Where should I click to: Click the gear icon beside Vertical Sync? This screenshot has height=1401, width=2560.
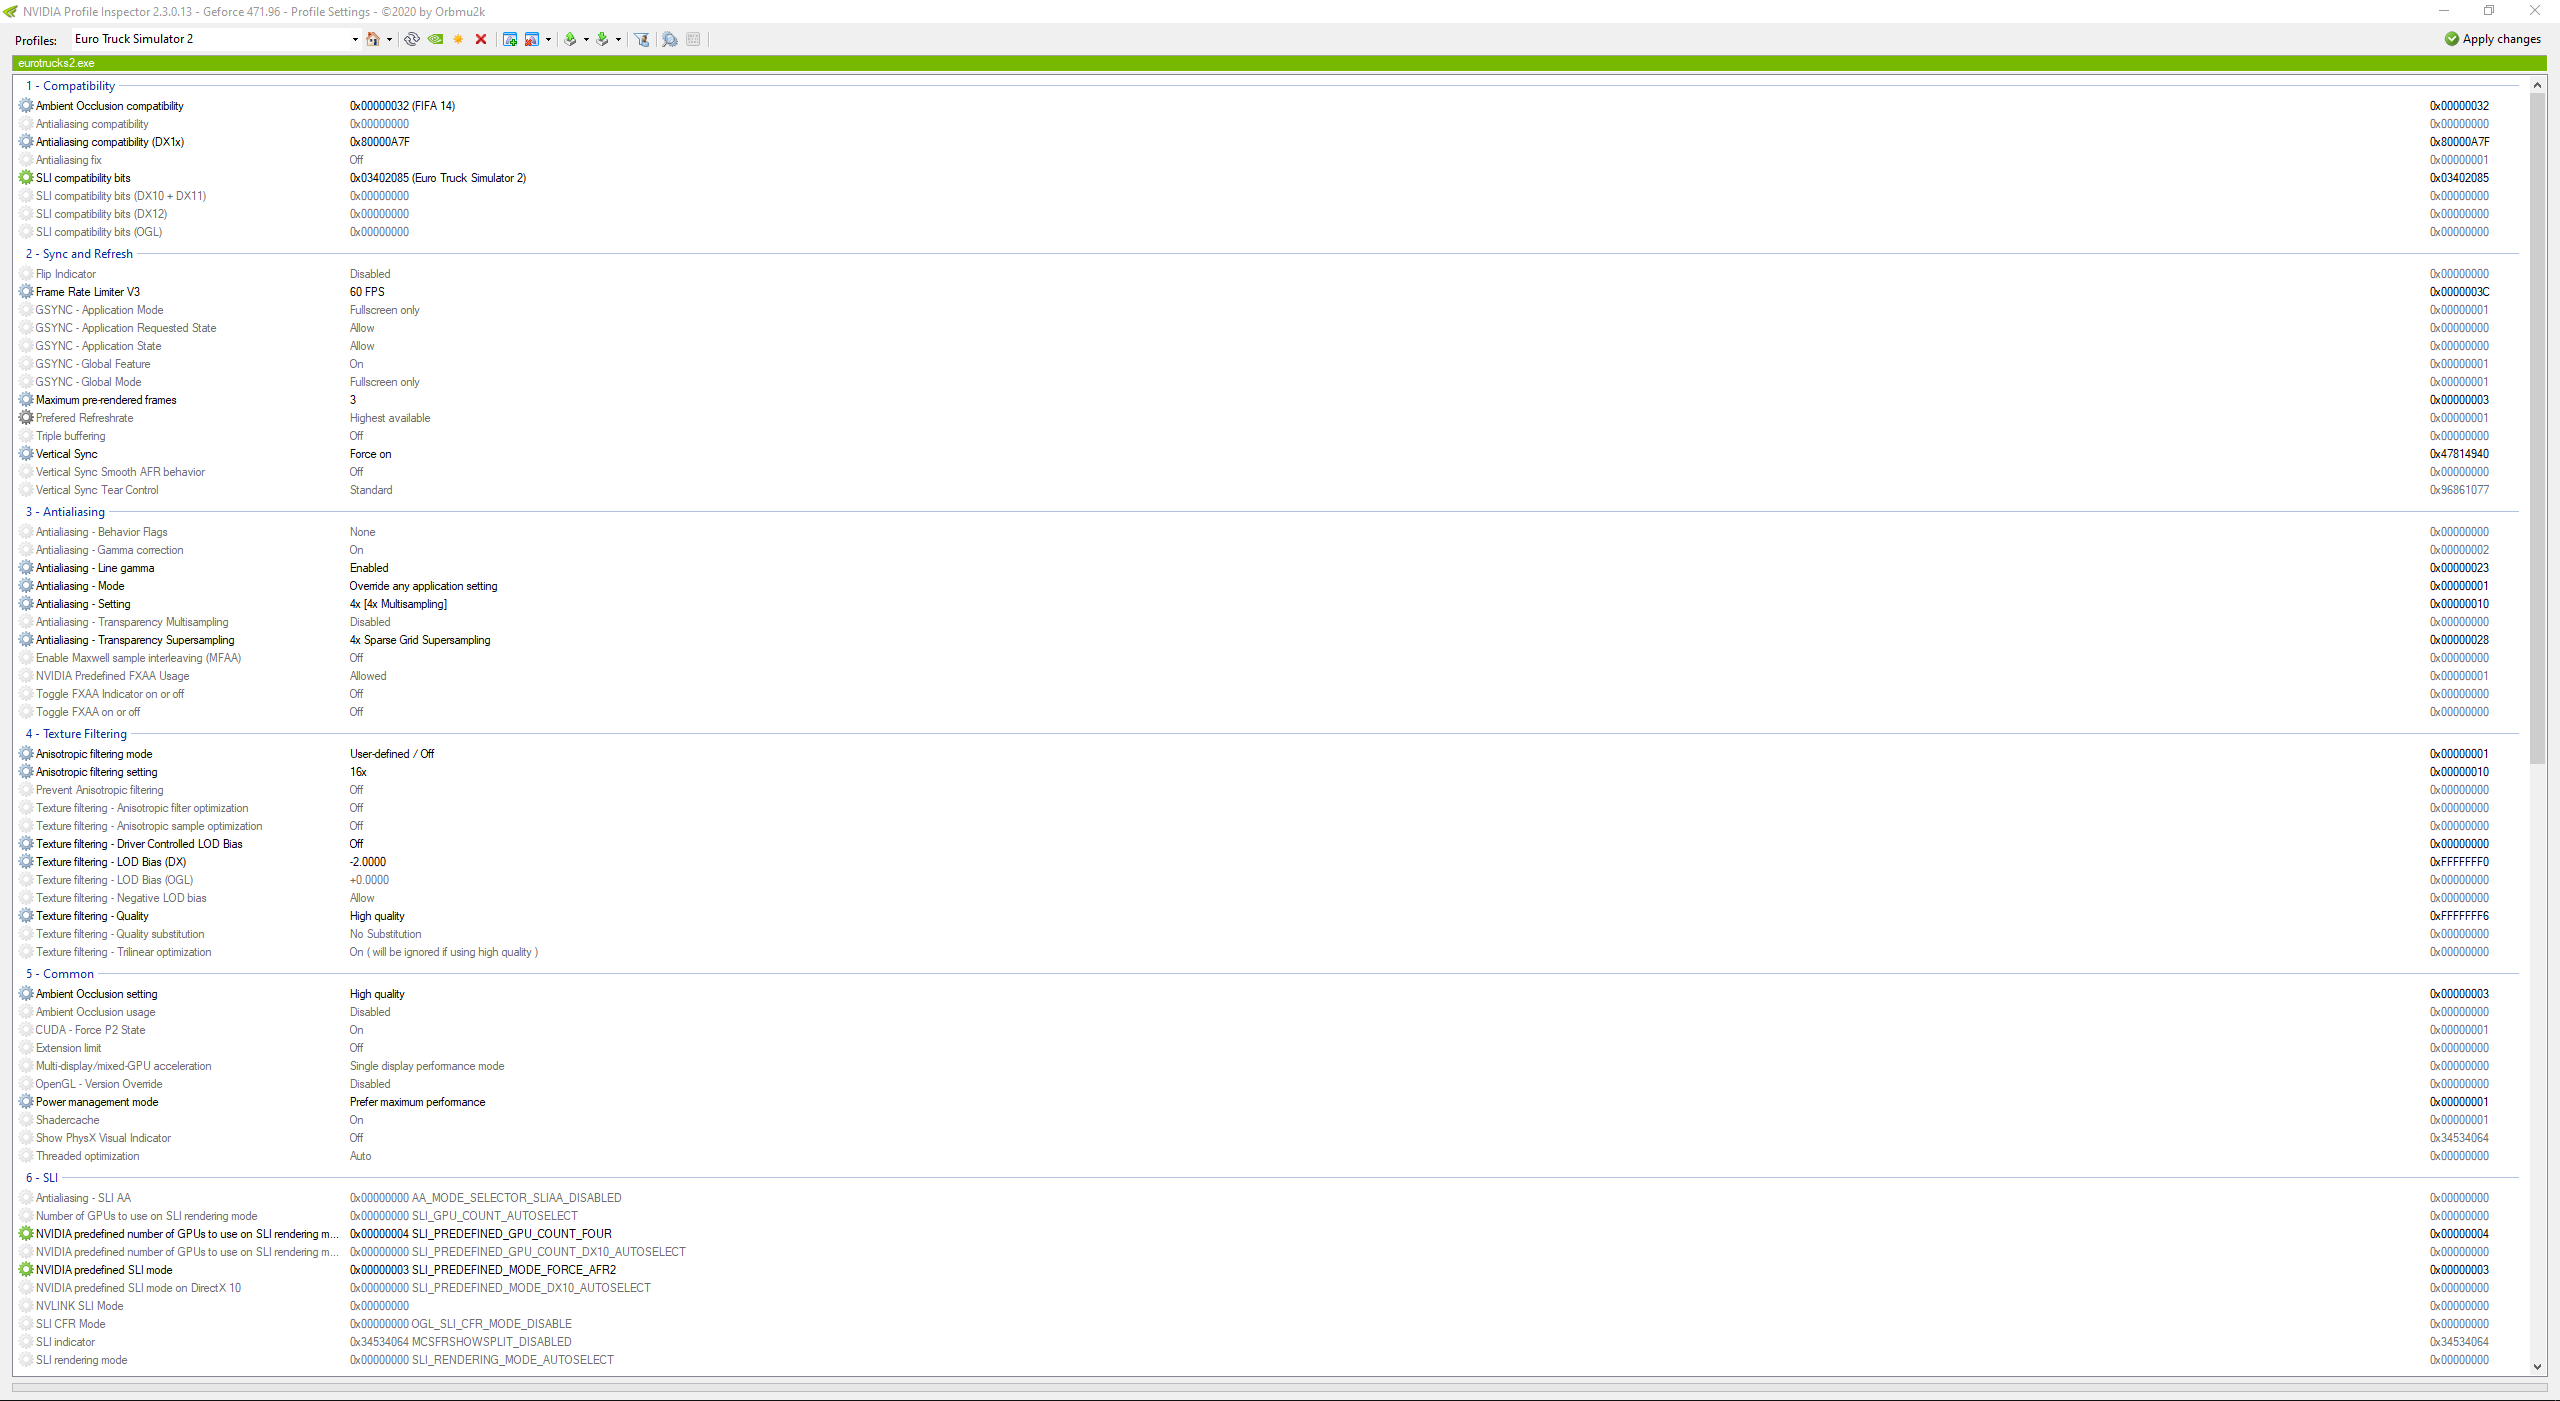[x=26, y=454]
